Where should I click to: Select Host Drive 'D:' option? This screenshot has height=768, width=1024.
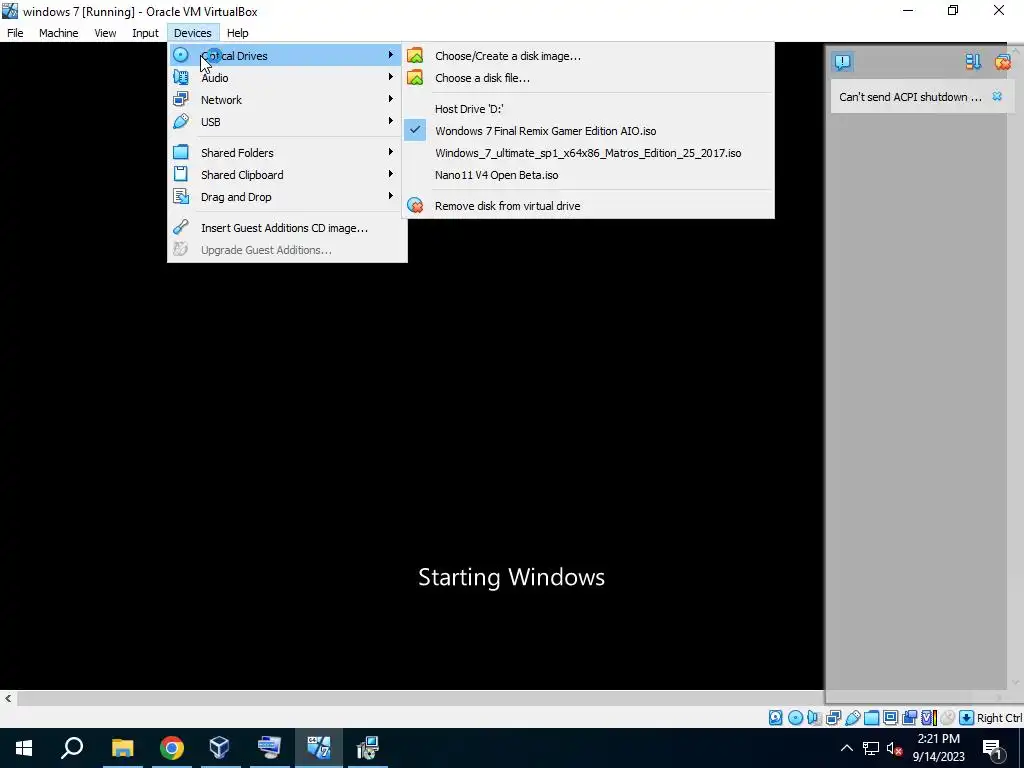pyautogui.click(x=588, y=109)
